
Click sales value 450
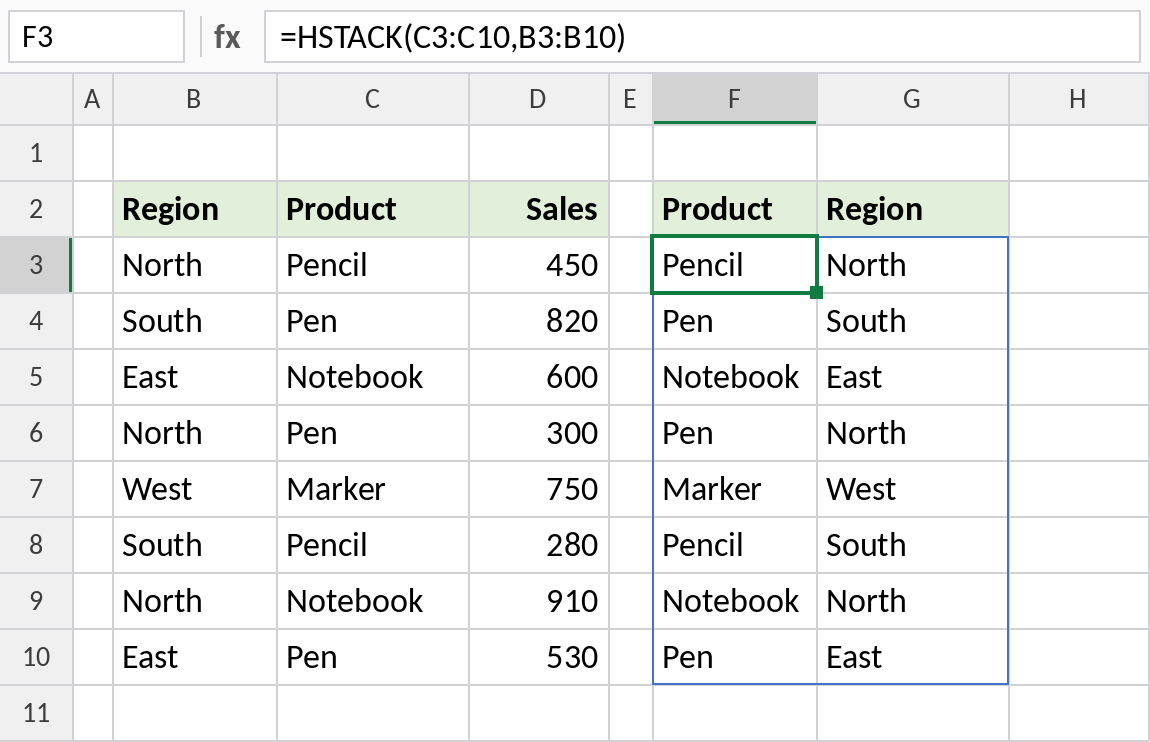click(x=538, y=265)
